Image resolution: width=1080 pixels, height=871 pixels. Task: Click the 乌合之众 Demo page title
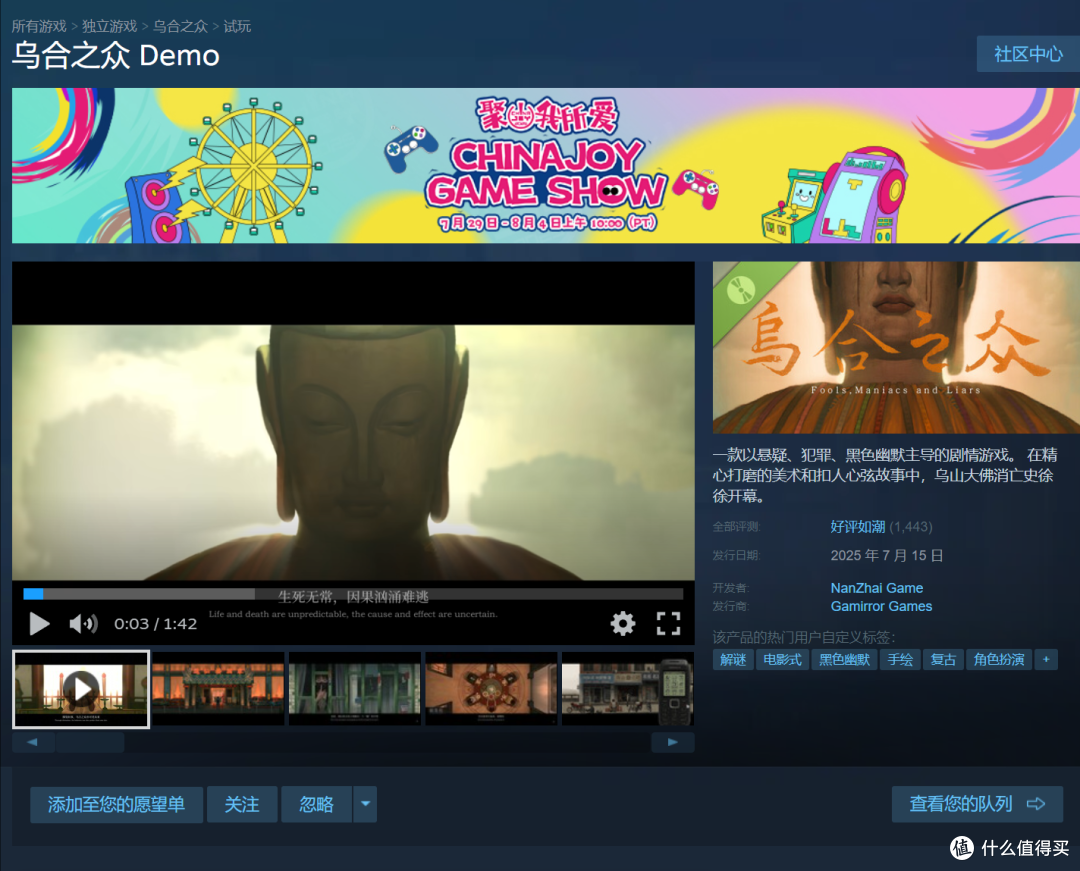(x=116, y=55)
